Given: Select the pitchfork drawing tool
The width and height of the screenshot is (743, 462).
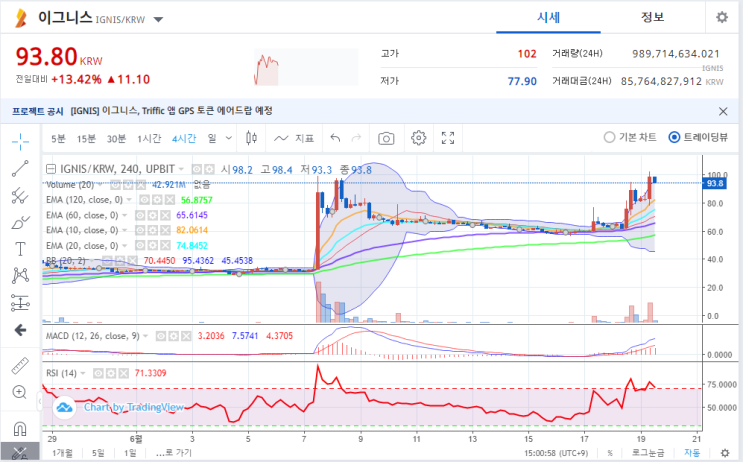Looking at the screenshot, I should [20, 195].
